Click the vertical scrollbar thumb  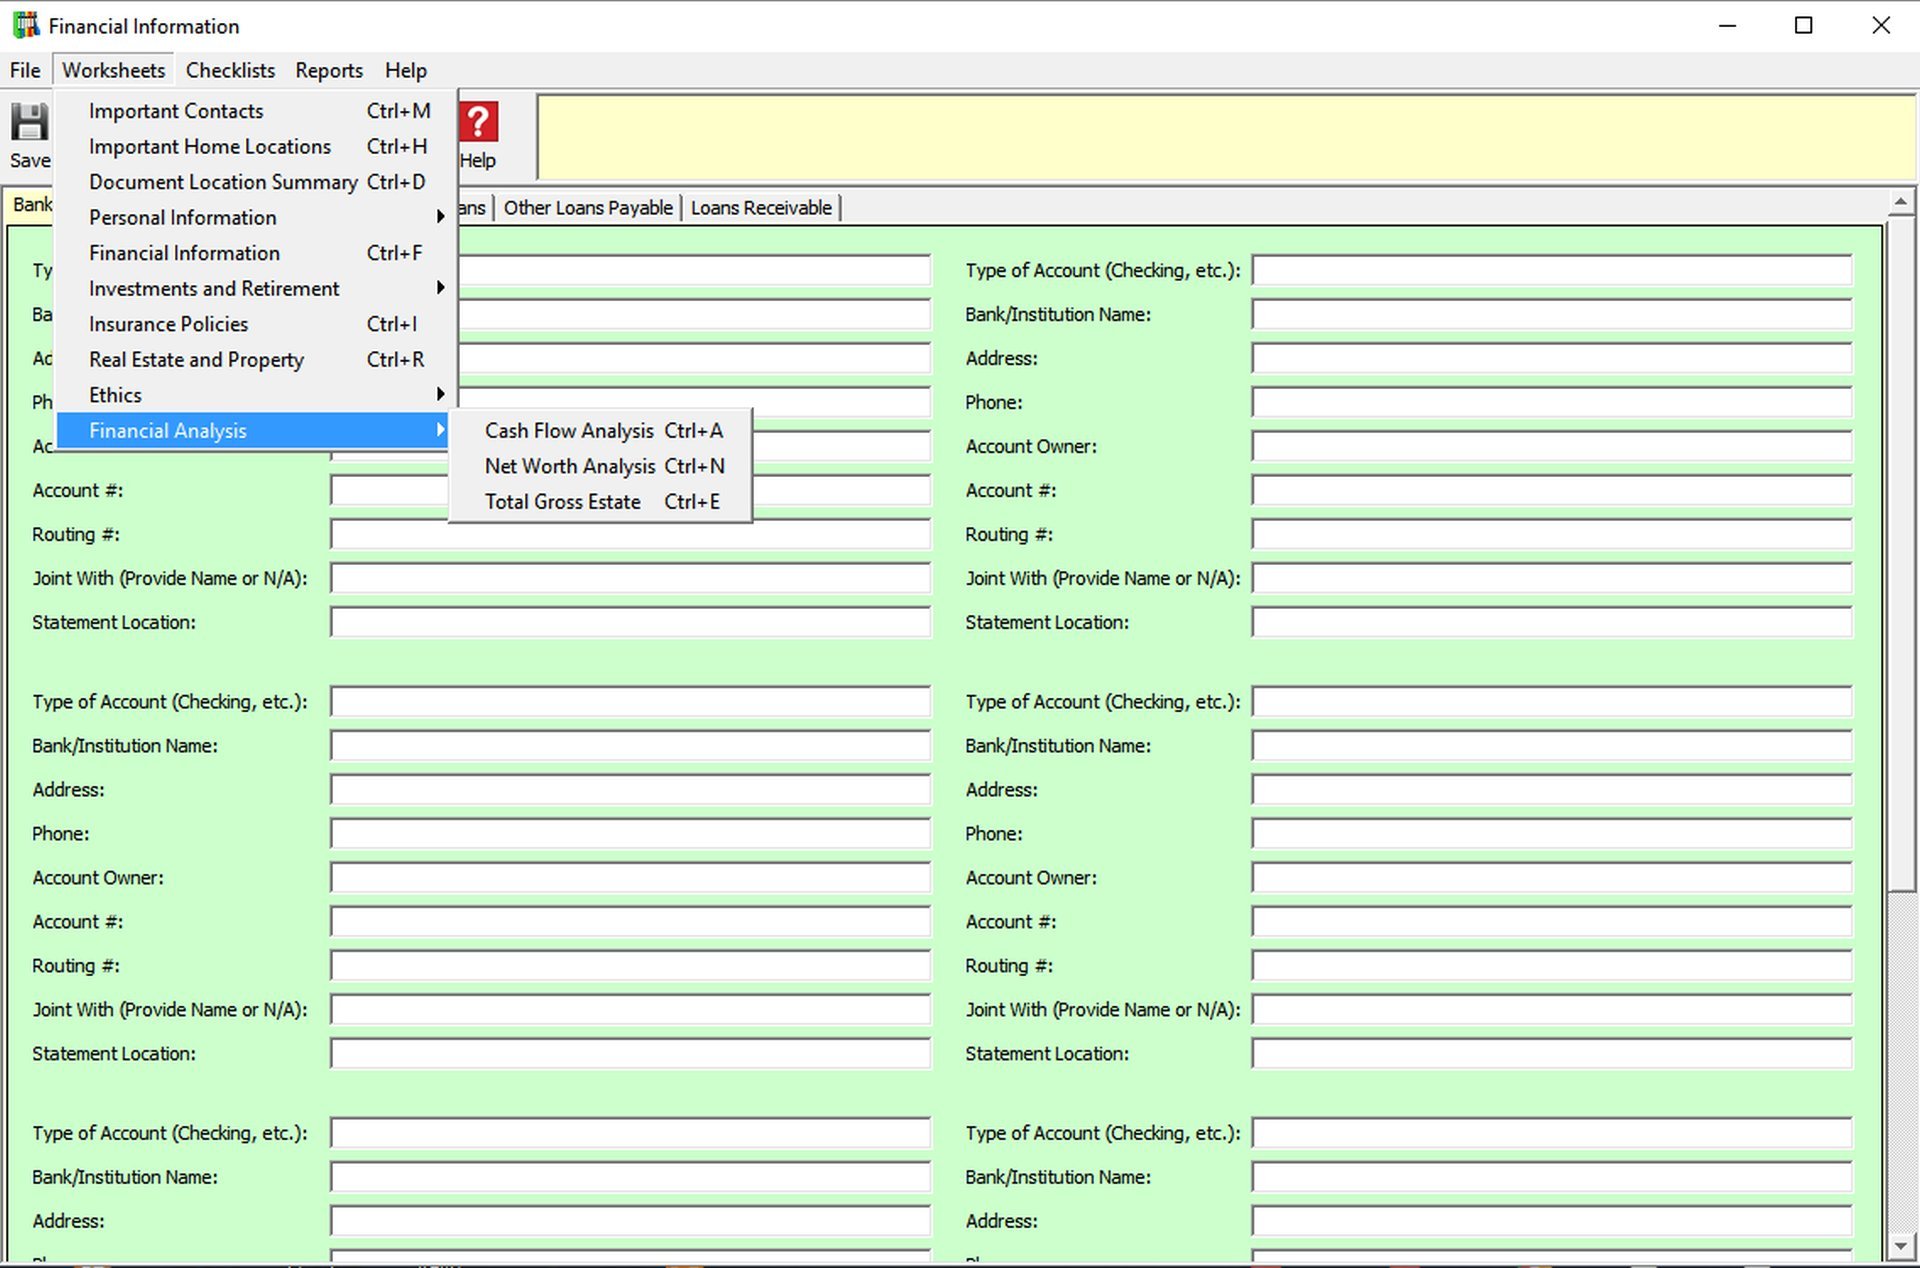click(1901, 552)
